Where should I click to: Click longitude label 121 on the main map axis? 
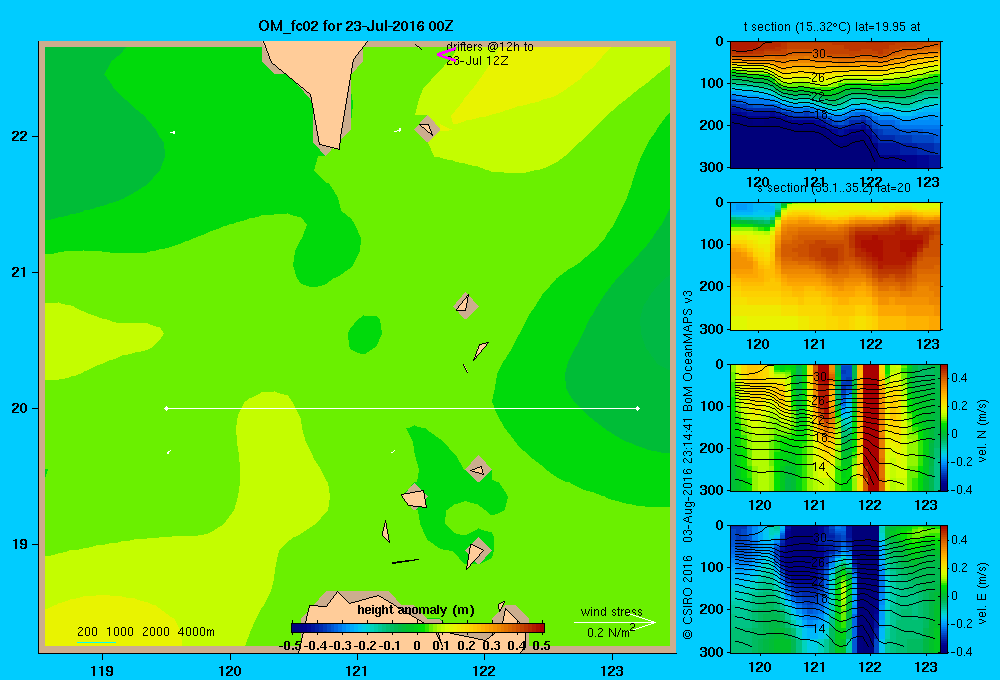357,670
